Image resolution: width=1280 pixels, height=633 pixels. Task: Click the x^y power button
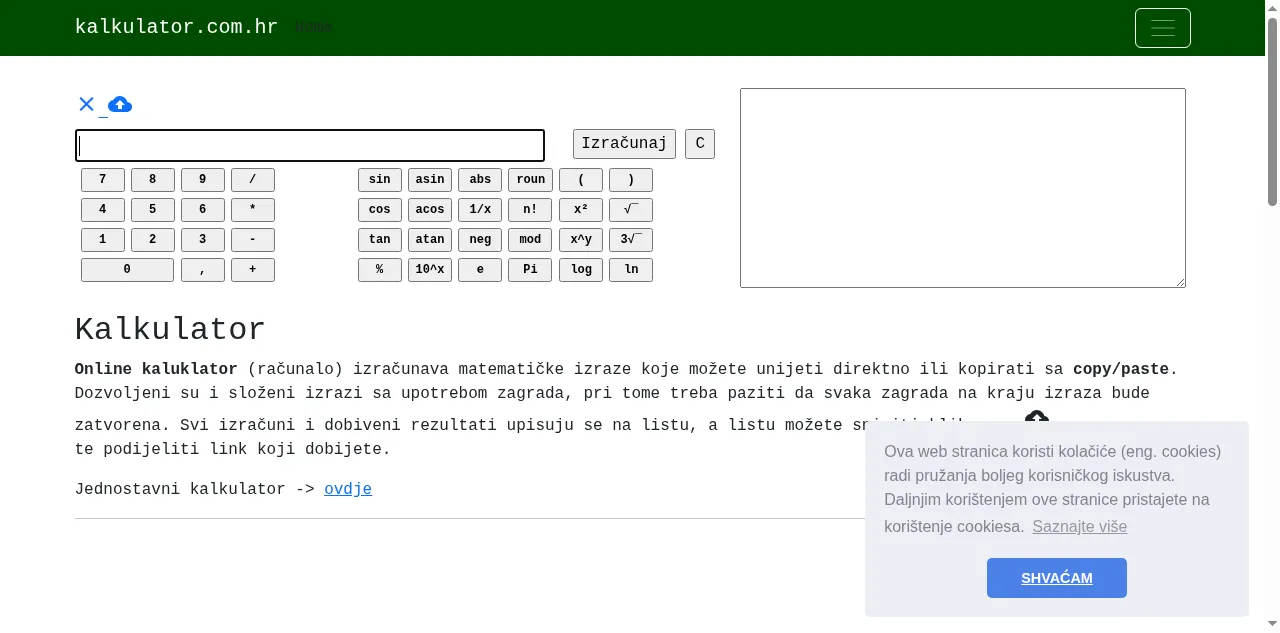[581, 240]
